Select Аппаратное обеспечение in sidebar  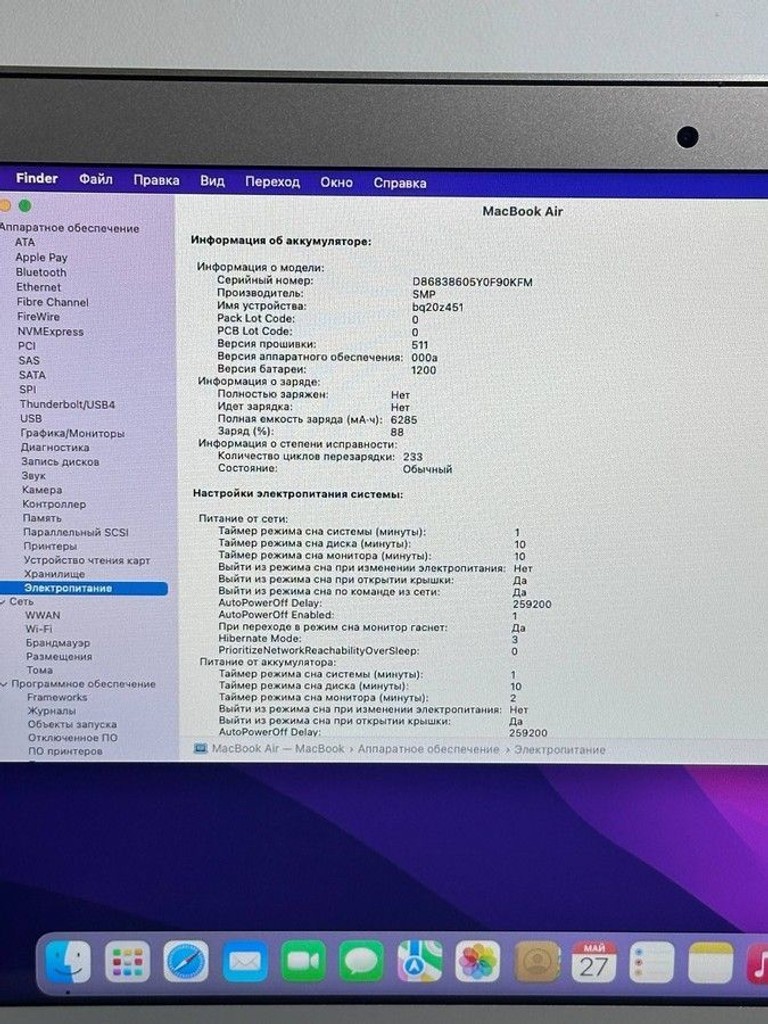[x=69, y=228]
